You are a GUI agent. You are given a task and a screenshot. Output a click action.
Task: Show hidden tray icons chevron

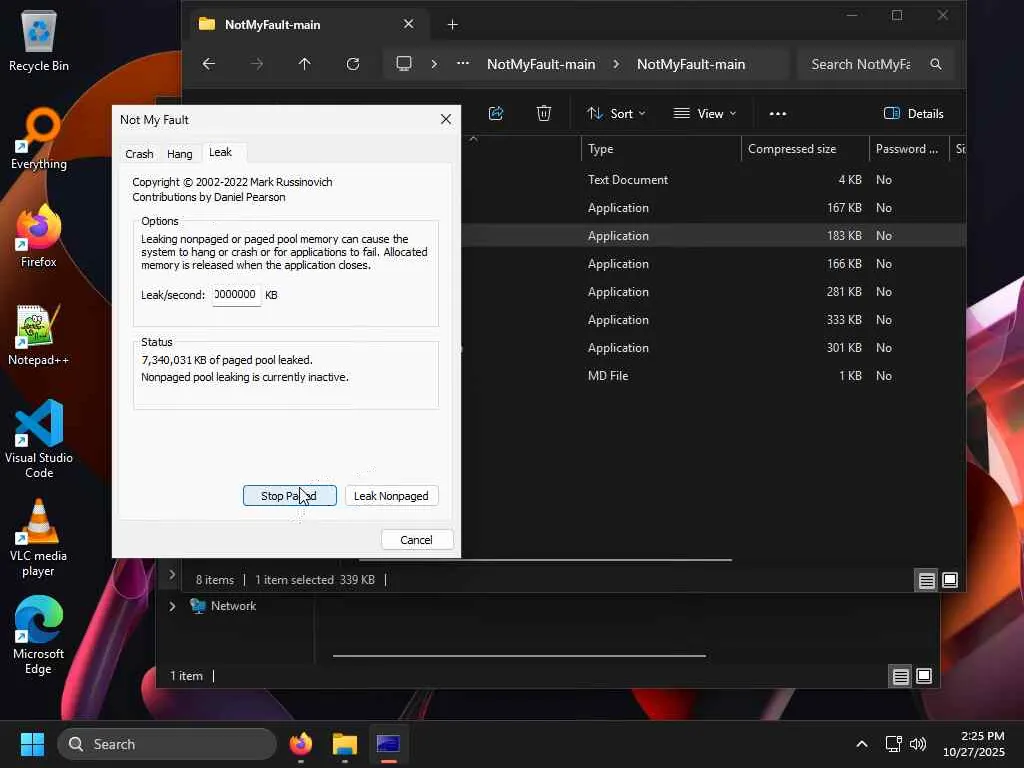862,744
